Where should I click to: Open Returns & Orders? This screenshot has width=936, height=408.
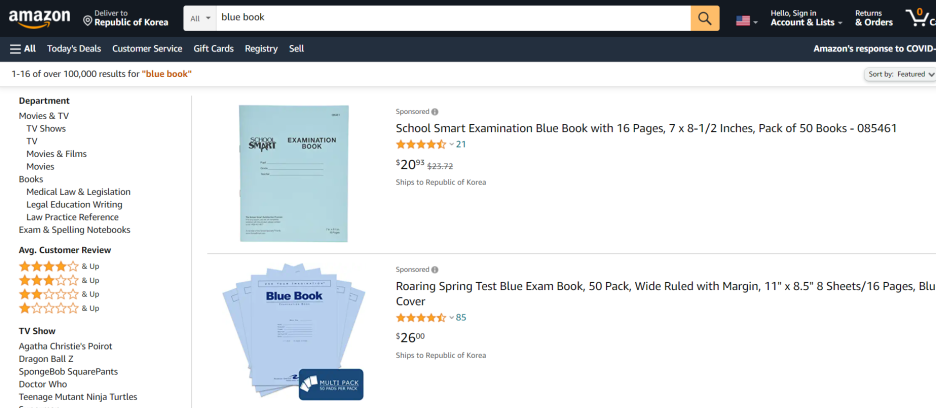[874, 18]
